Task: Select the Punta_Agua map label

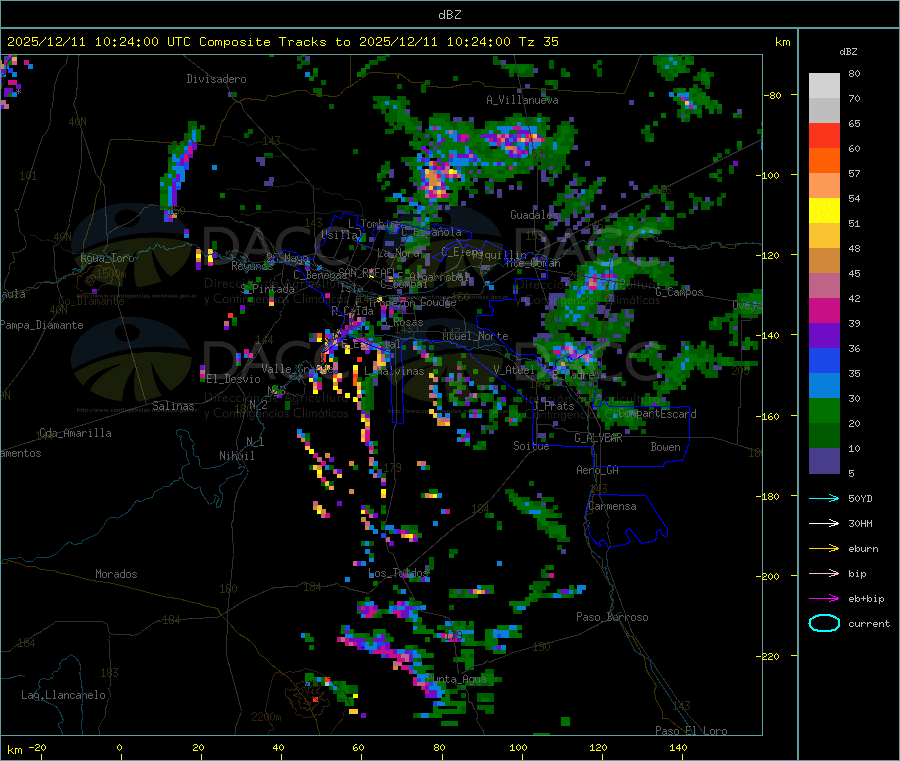Action: 456,679
